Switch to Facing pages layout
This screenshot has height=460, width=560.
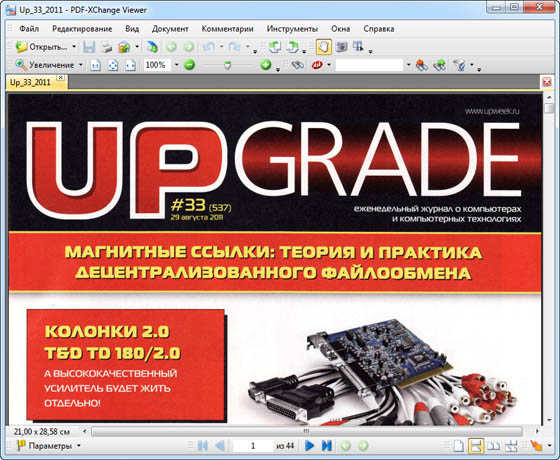pos(494,446)
